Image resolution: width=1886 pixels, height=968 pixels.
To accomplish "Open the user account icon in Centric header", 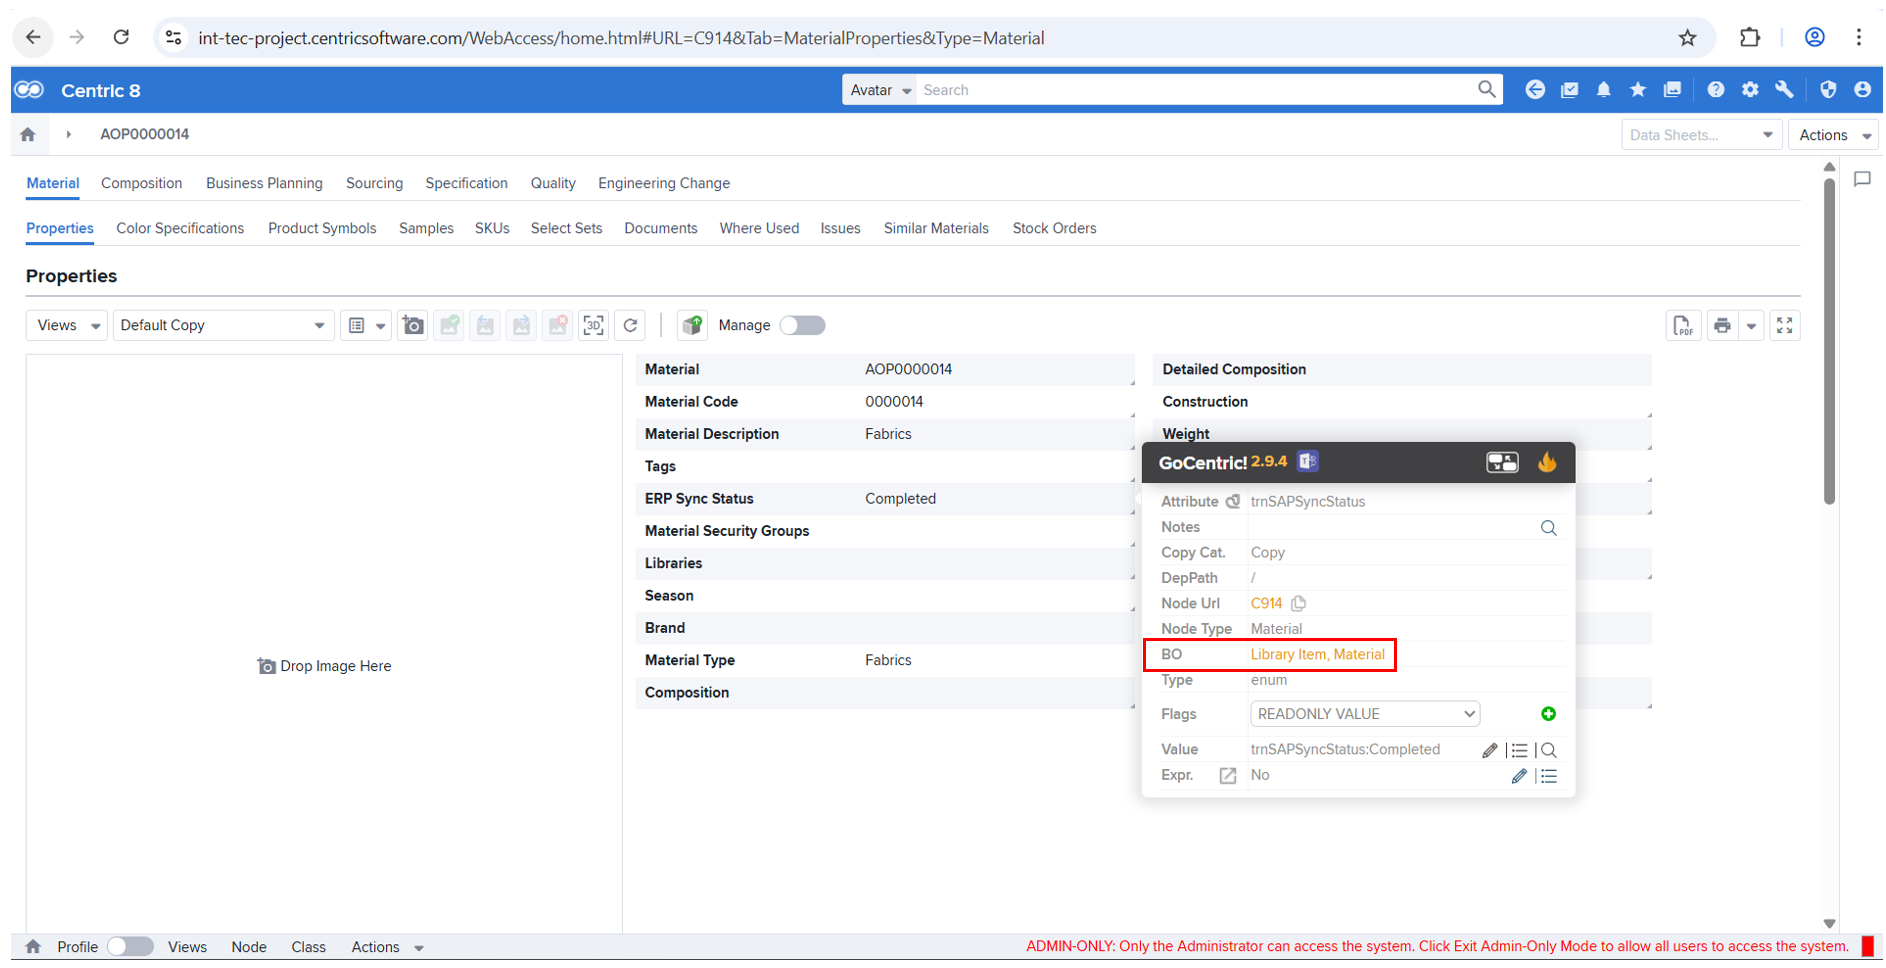I will (1862, 90).
